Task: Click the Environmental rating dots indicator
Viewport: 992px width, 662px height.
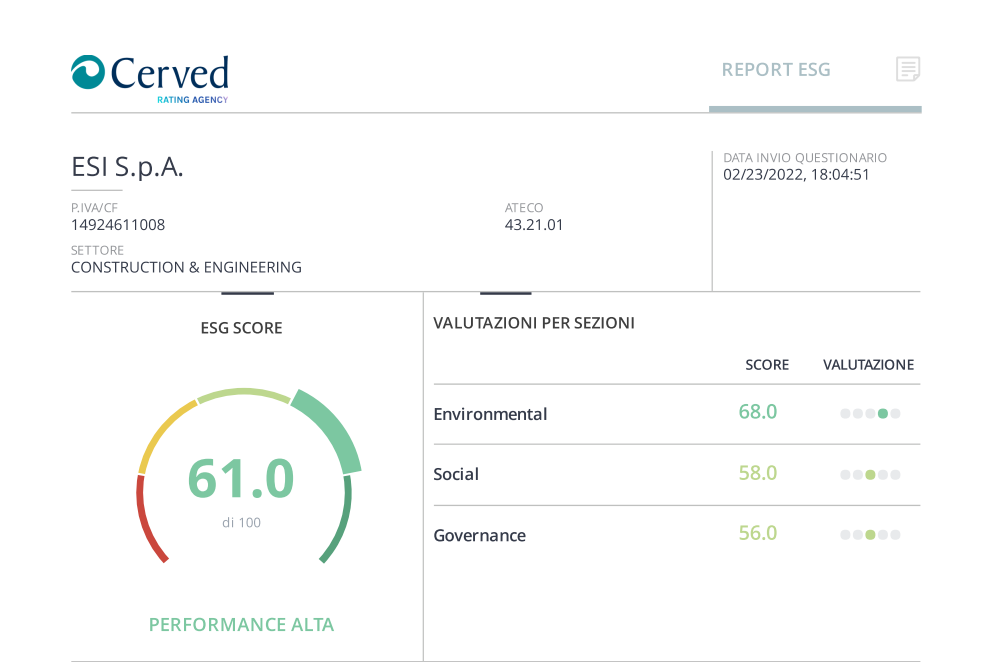Action: click(x=870, y=414)
